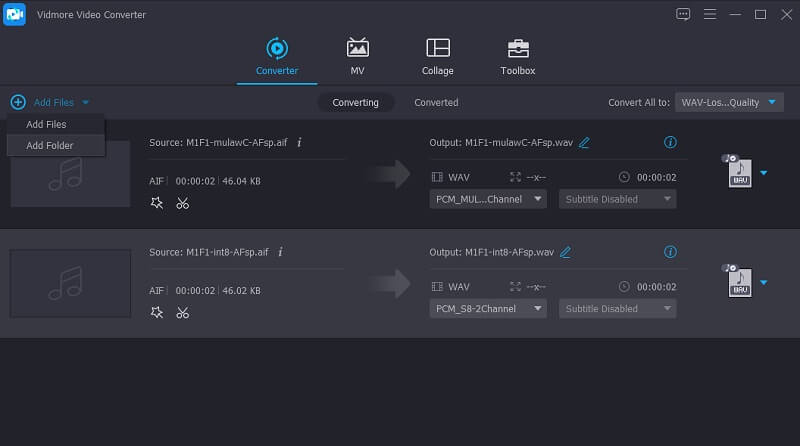The width and height of the screenshot is (800, 446).
Task: Open PCM_MUL...Channel audio track dropdown
Action: (488, 199)
